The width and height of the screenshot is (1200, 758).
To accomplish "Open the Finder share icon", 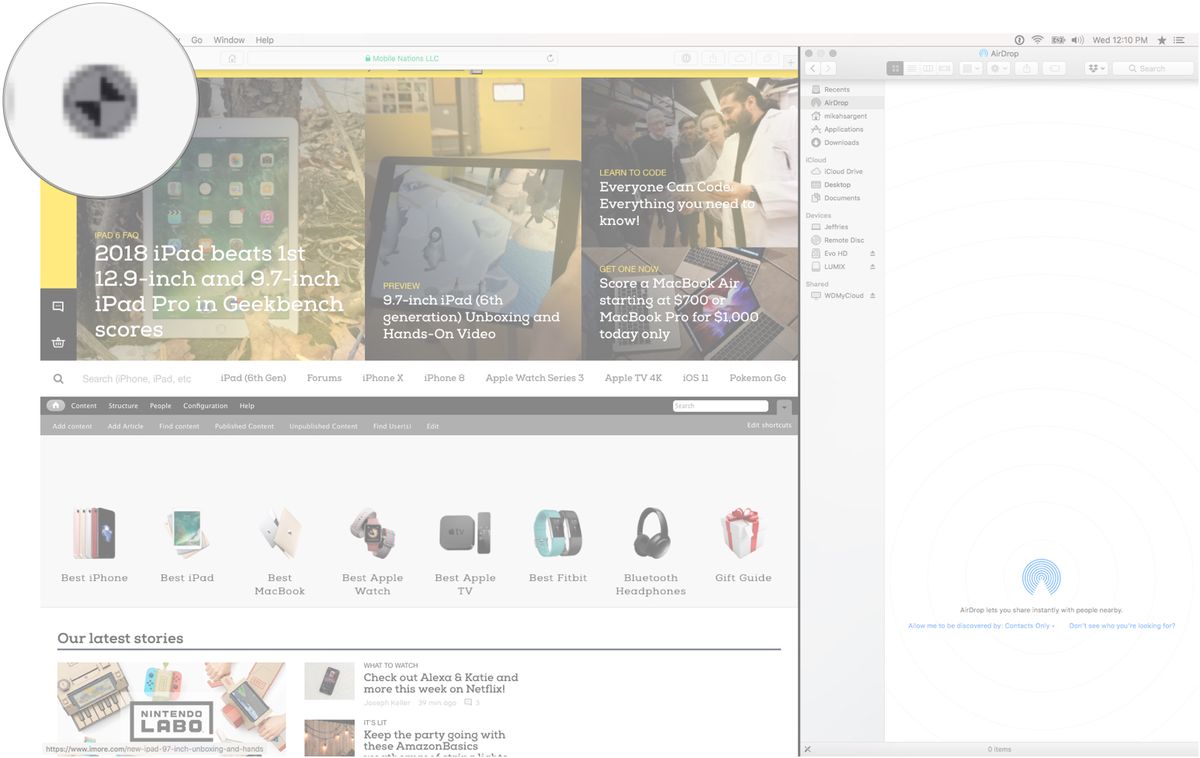I will [1027, 68].
